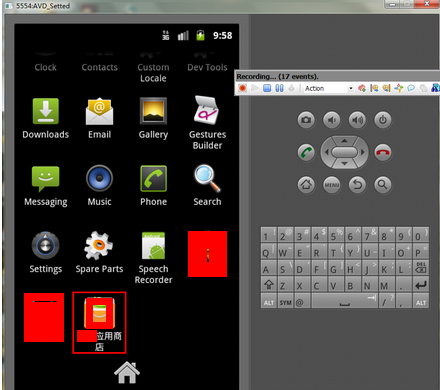Viewport: 440px width, 390px height.
Task: Stop the recording with the blue square
Action: click(267, 88)
